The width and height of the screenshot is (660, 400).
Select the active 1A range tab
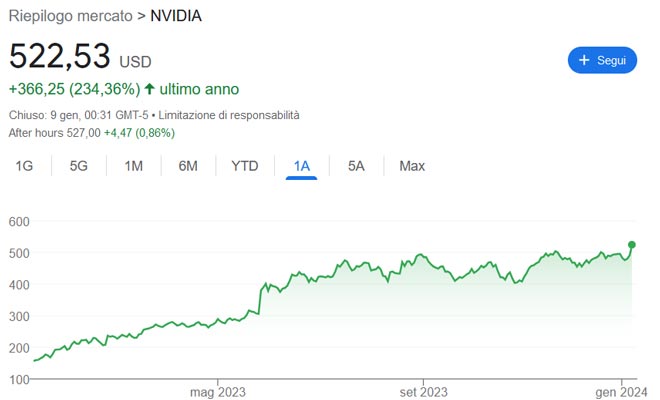(301, 166)
